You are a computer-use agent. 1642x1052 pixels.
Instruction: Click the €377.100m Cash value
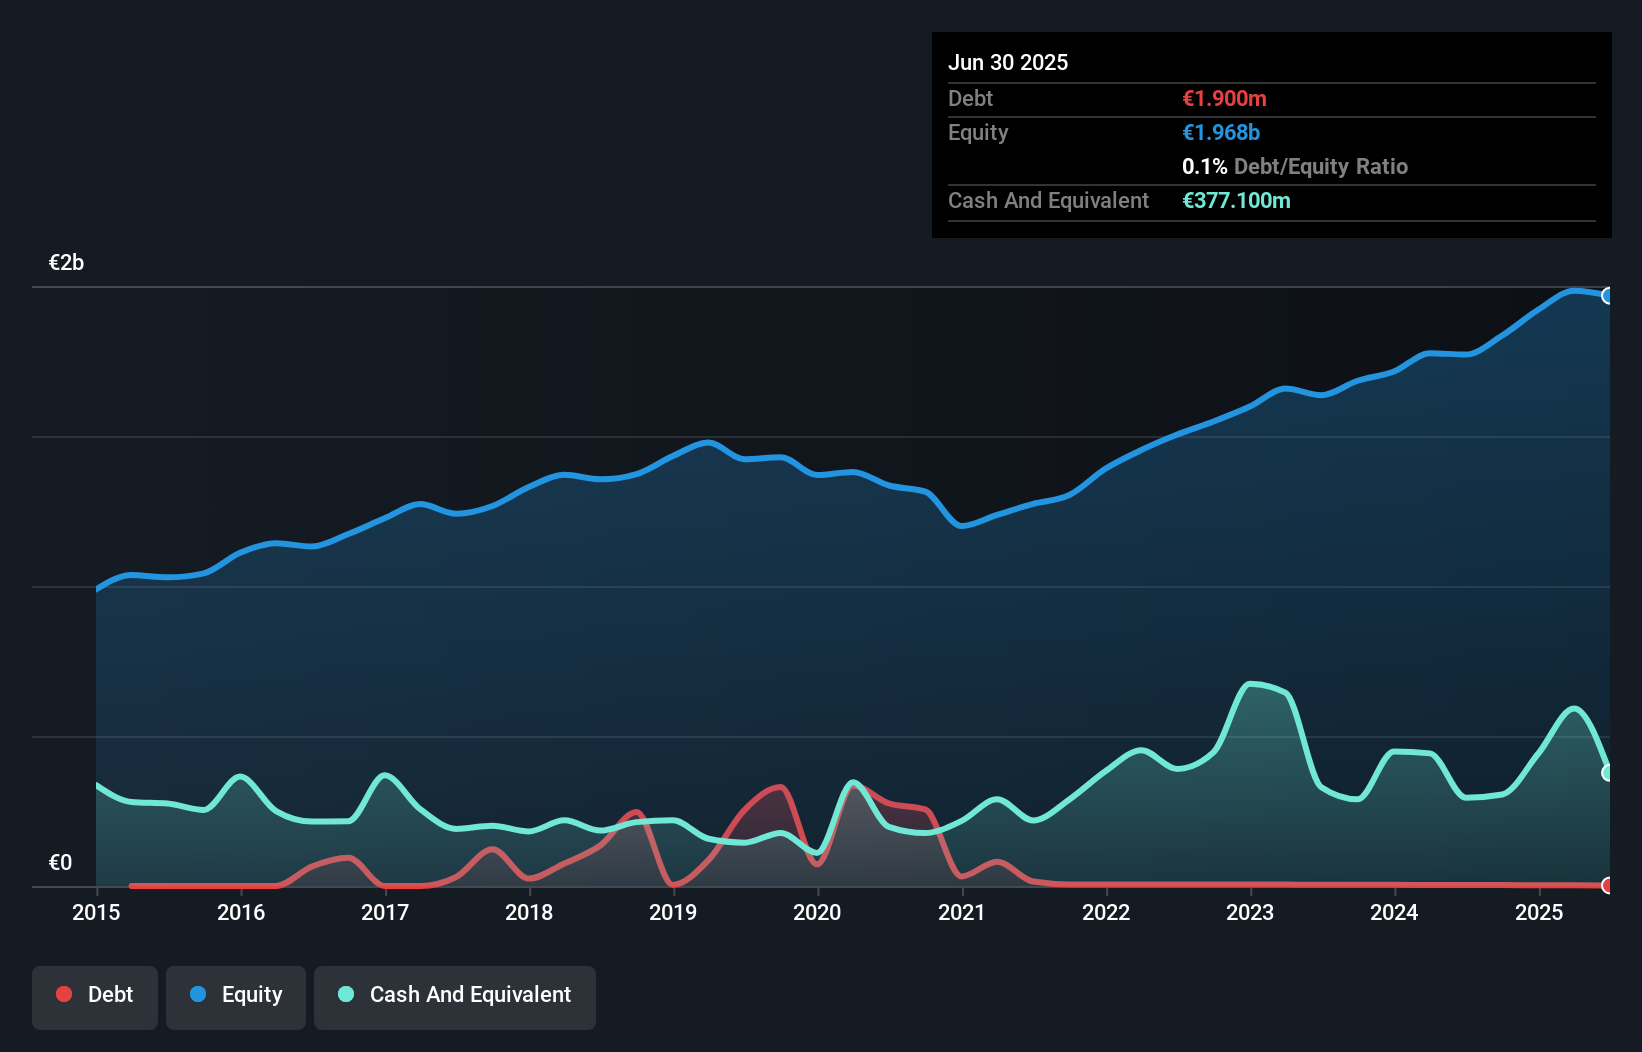(1237, 201)
